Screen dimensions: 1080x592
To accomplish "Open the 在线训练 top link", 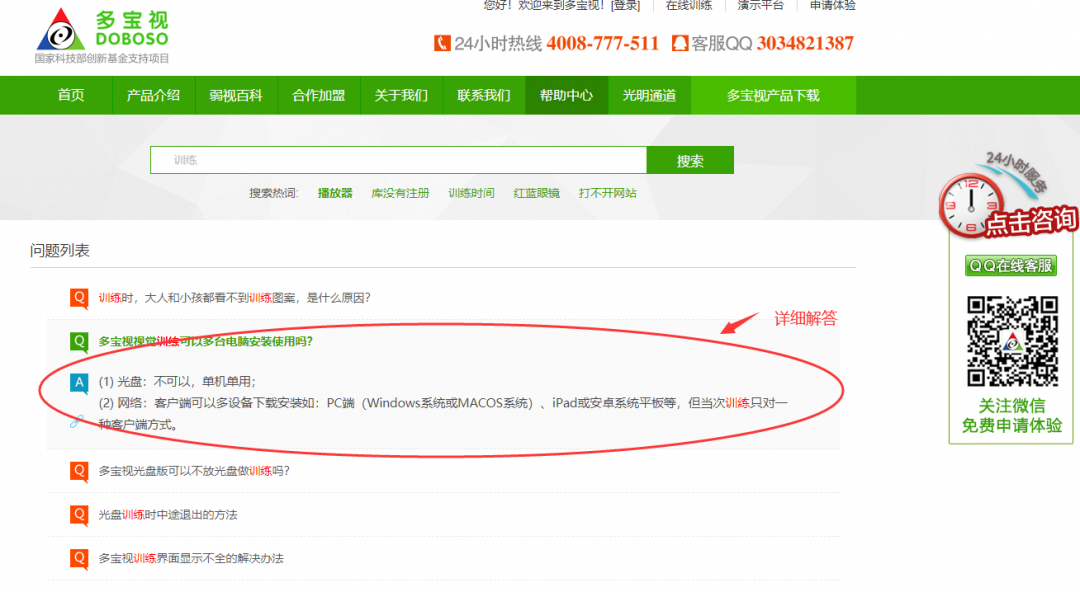I will (x=689, y=6).
